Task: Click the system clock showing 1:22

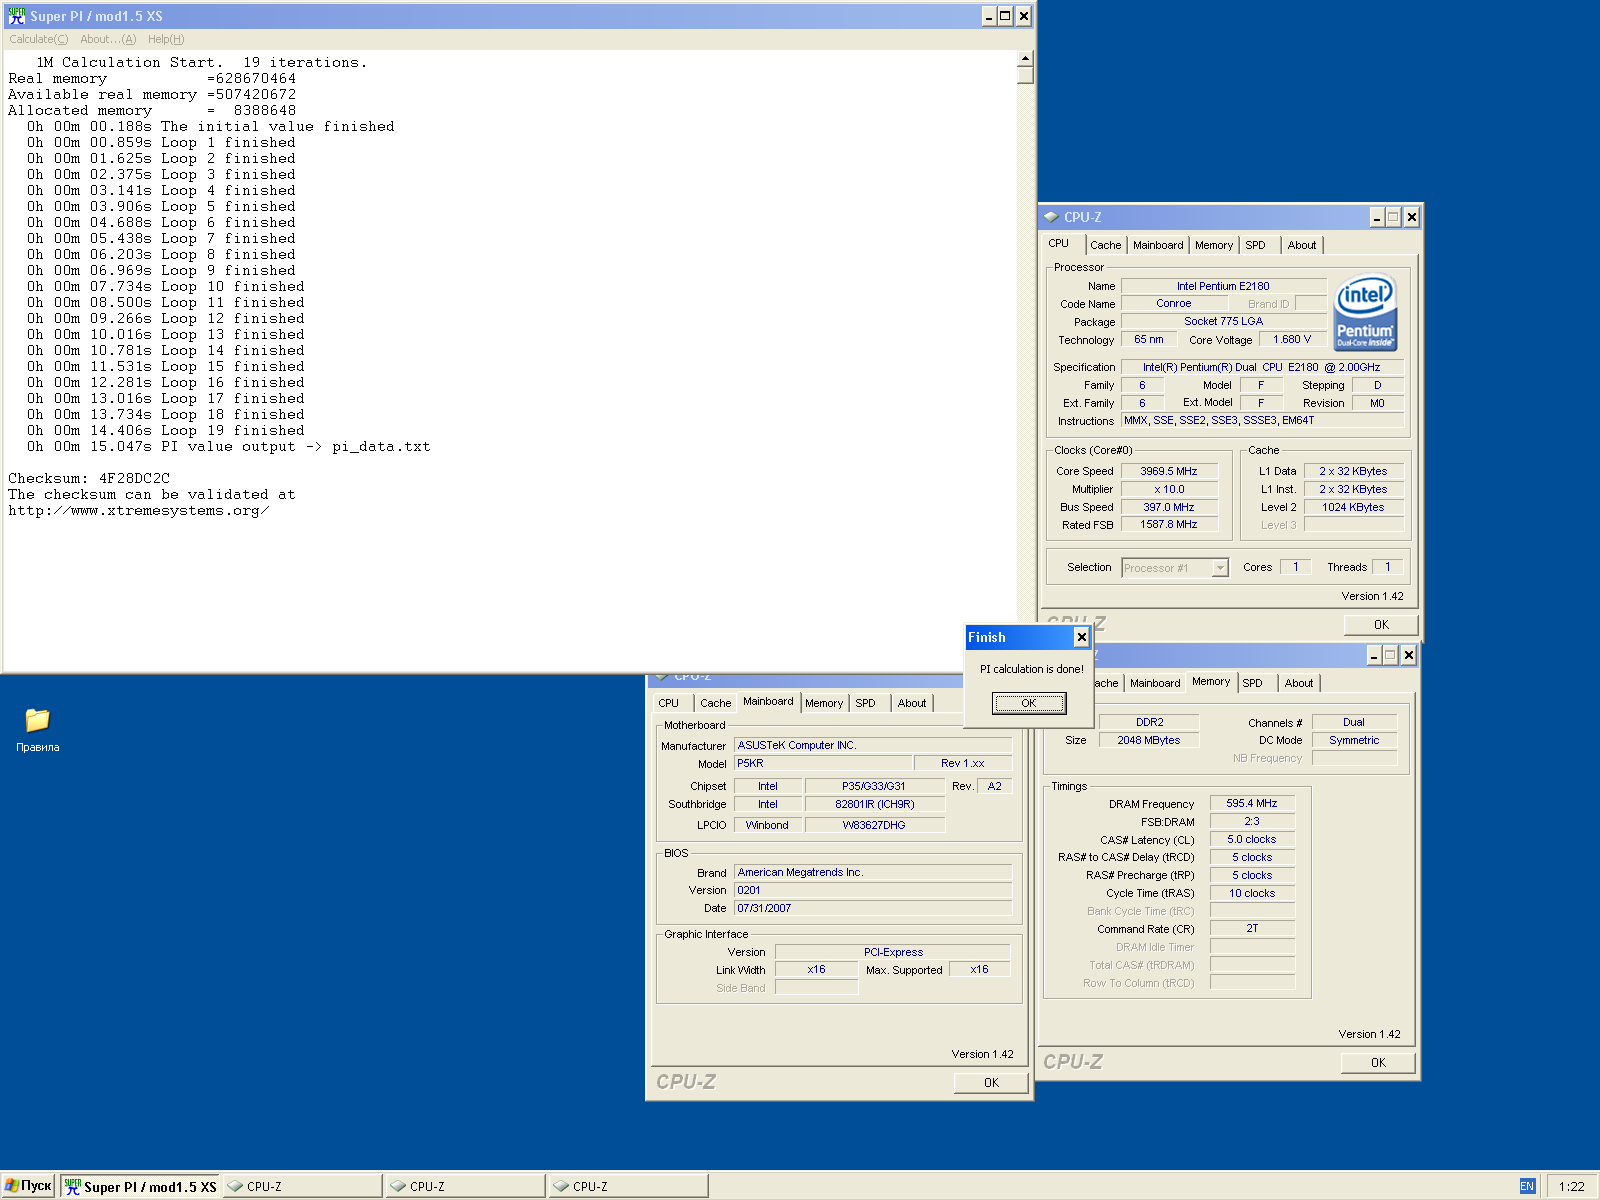Action: tap(1571, 1187)
